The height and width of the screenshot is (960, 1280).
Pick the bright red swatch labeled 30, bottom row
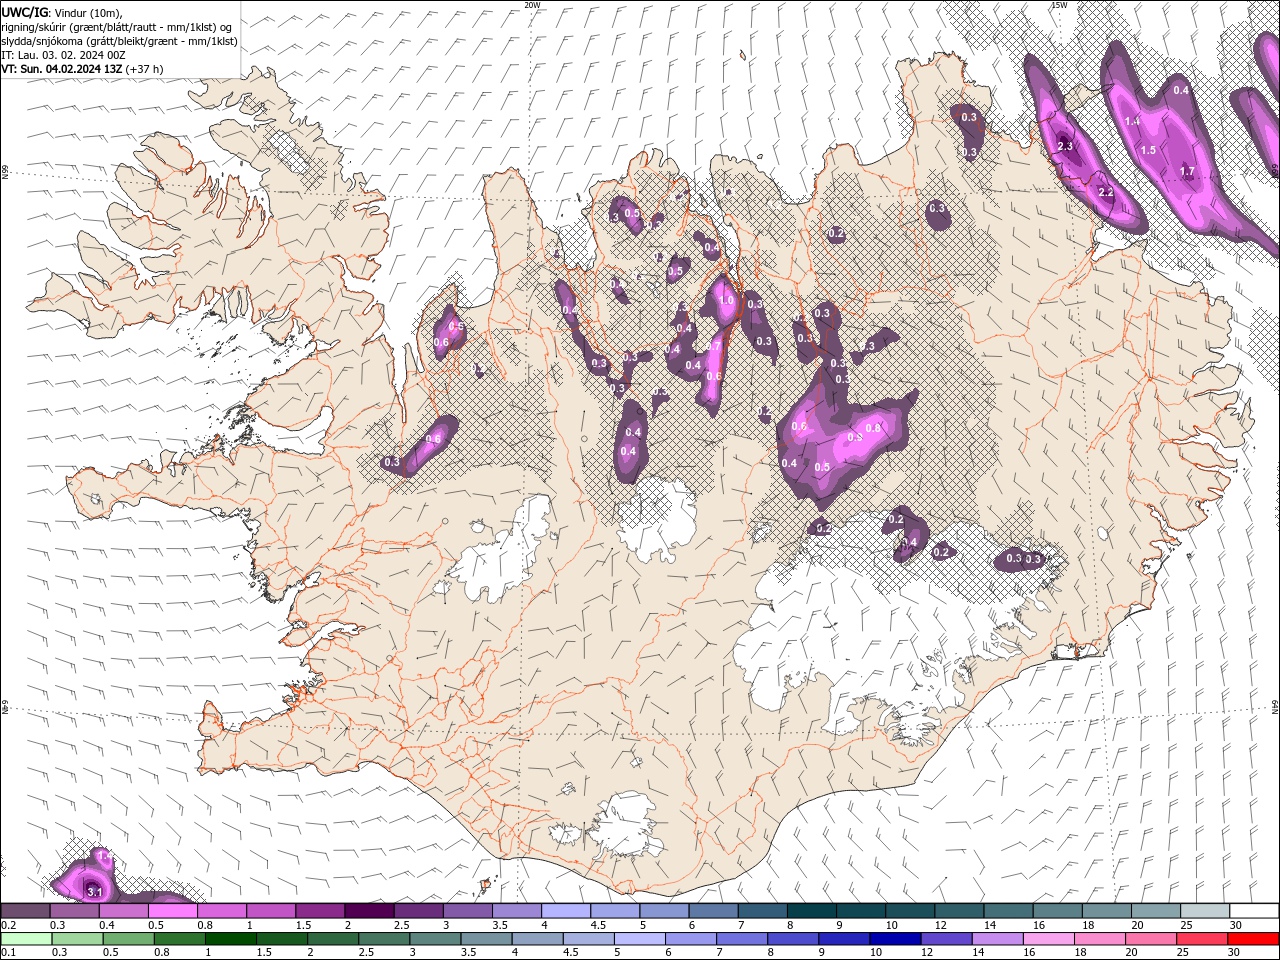[x=1254, y=939]
